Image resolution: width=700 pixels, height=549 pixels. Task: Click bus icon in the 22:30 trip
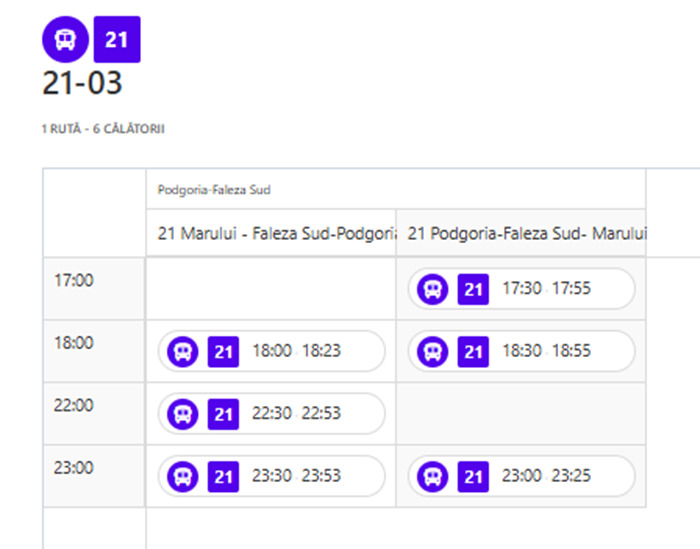183,414
